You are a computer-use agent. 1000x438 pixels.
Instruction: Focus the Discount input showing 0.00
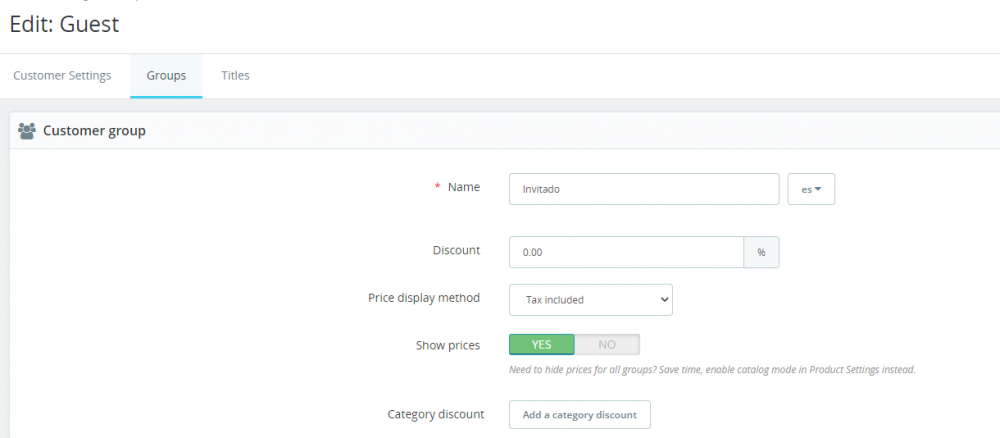(626, 252)
